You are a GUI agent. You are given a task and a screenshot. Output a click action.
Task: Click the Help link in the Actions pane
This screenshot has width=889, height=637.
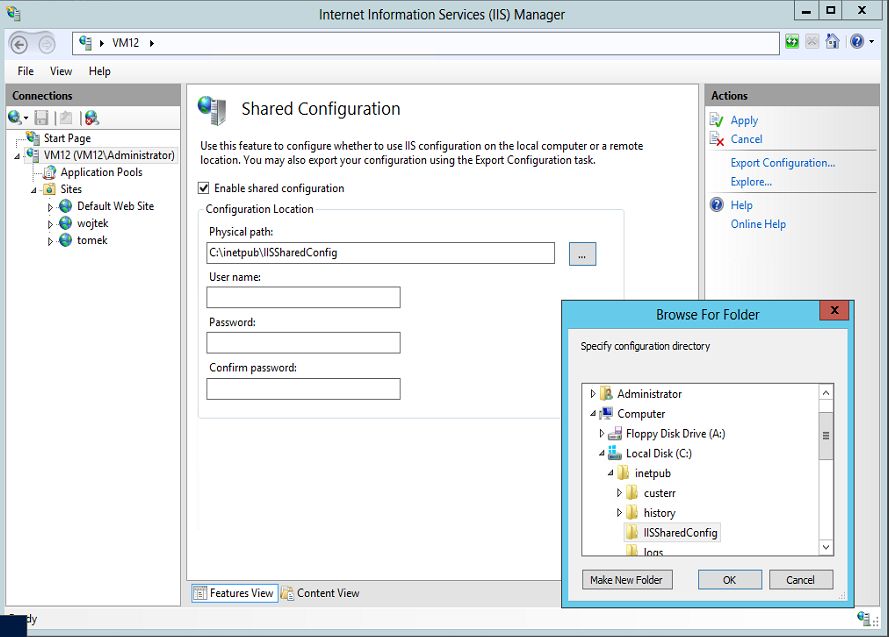(x=741, y=205)
